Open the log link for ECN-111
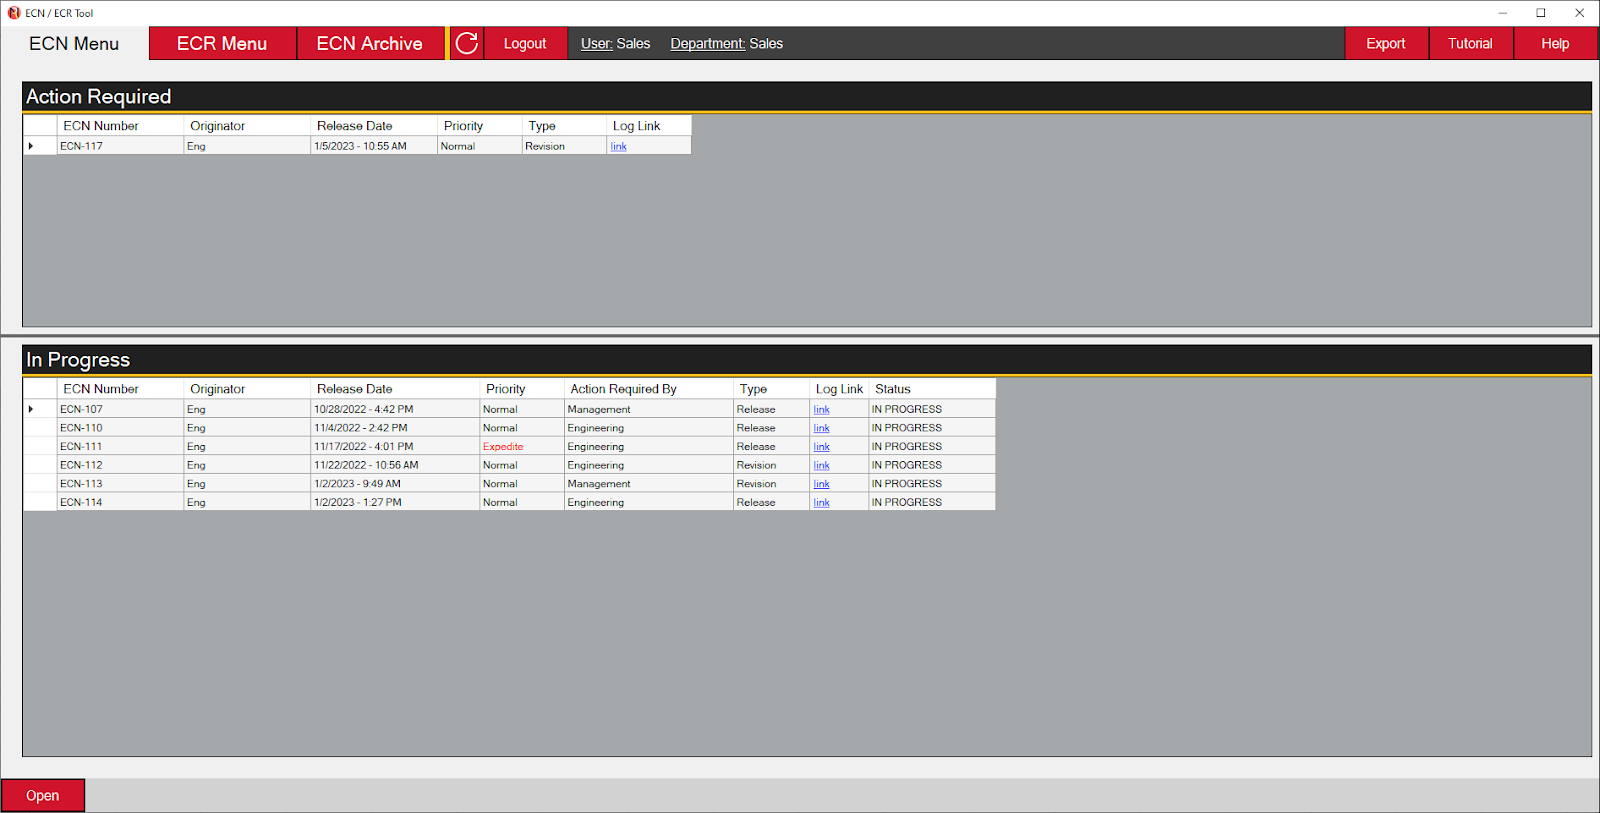 click(x=821, y=447)
